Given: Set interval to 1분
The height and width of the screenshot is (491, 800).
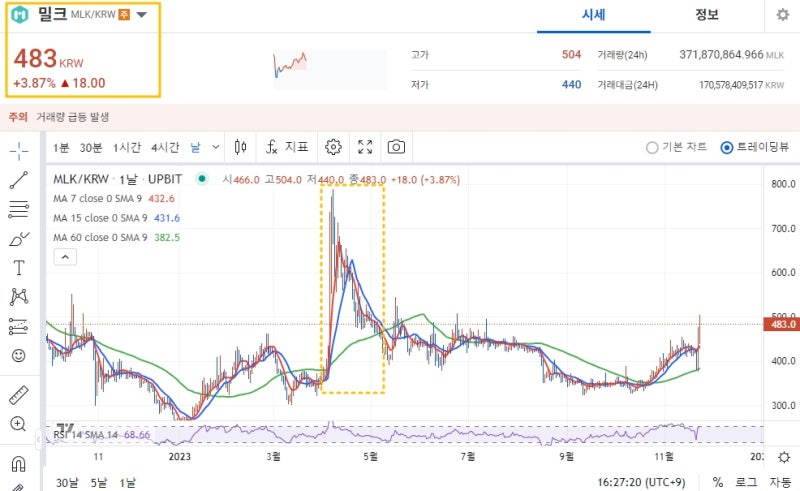Looking at the screenshot, I should point(61,148).
